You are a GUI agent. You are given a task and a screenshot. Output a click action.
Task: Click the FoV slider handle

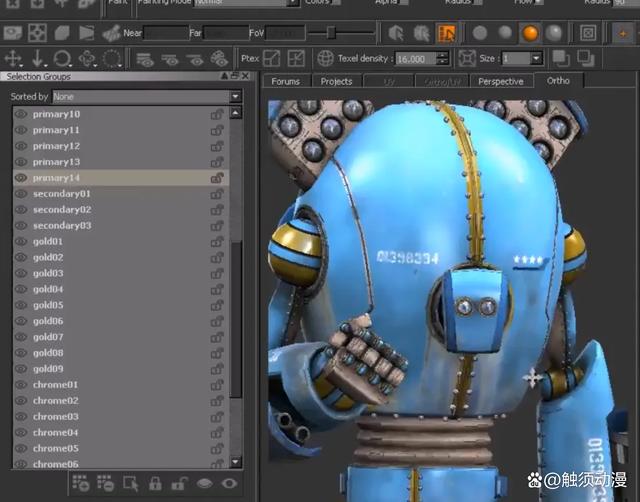pyautogui.click(x=331, y=33)
